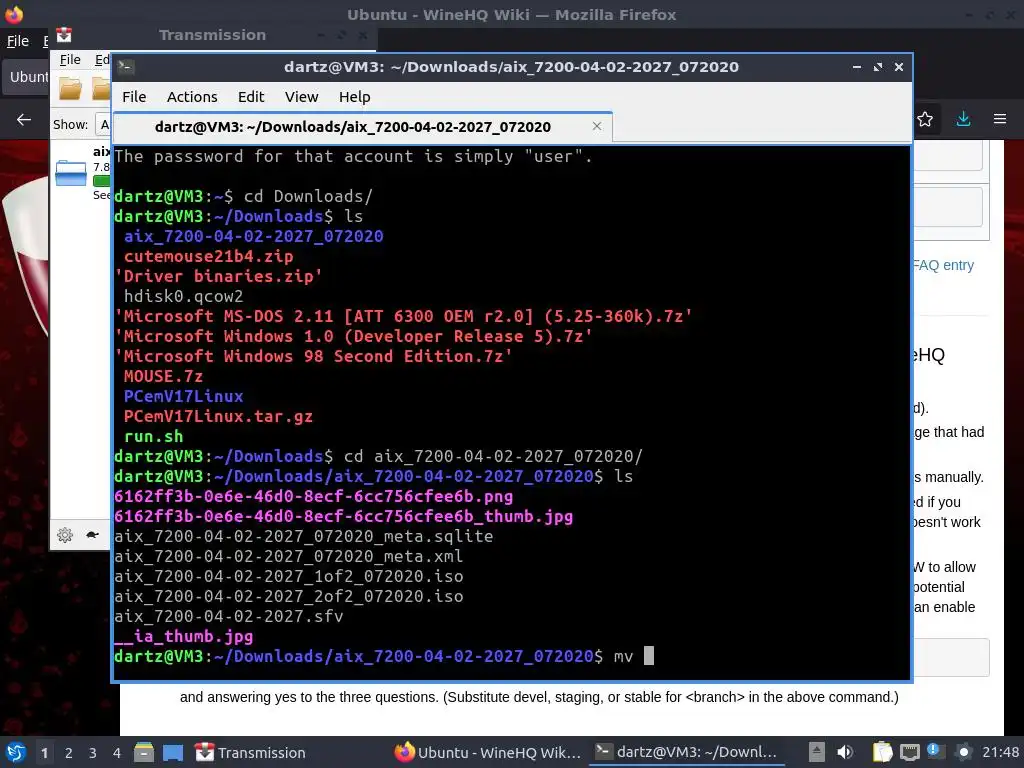Open Actions menu in terminal
This screenshot has width=1024, height=768.
(192, 97)
